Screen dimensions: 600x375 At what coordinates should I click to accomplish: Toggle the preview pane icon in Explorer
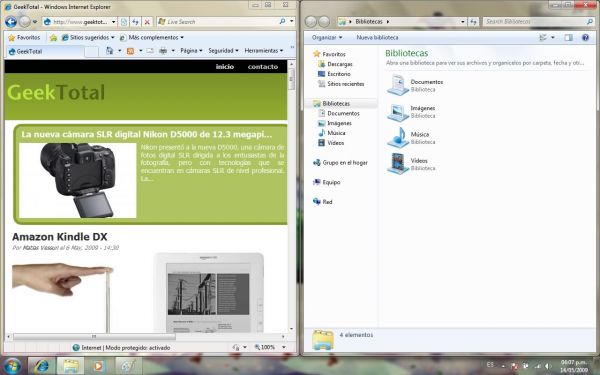[x=568, y=38]
